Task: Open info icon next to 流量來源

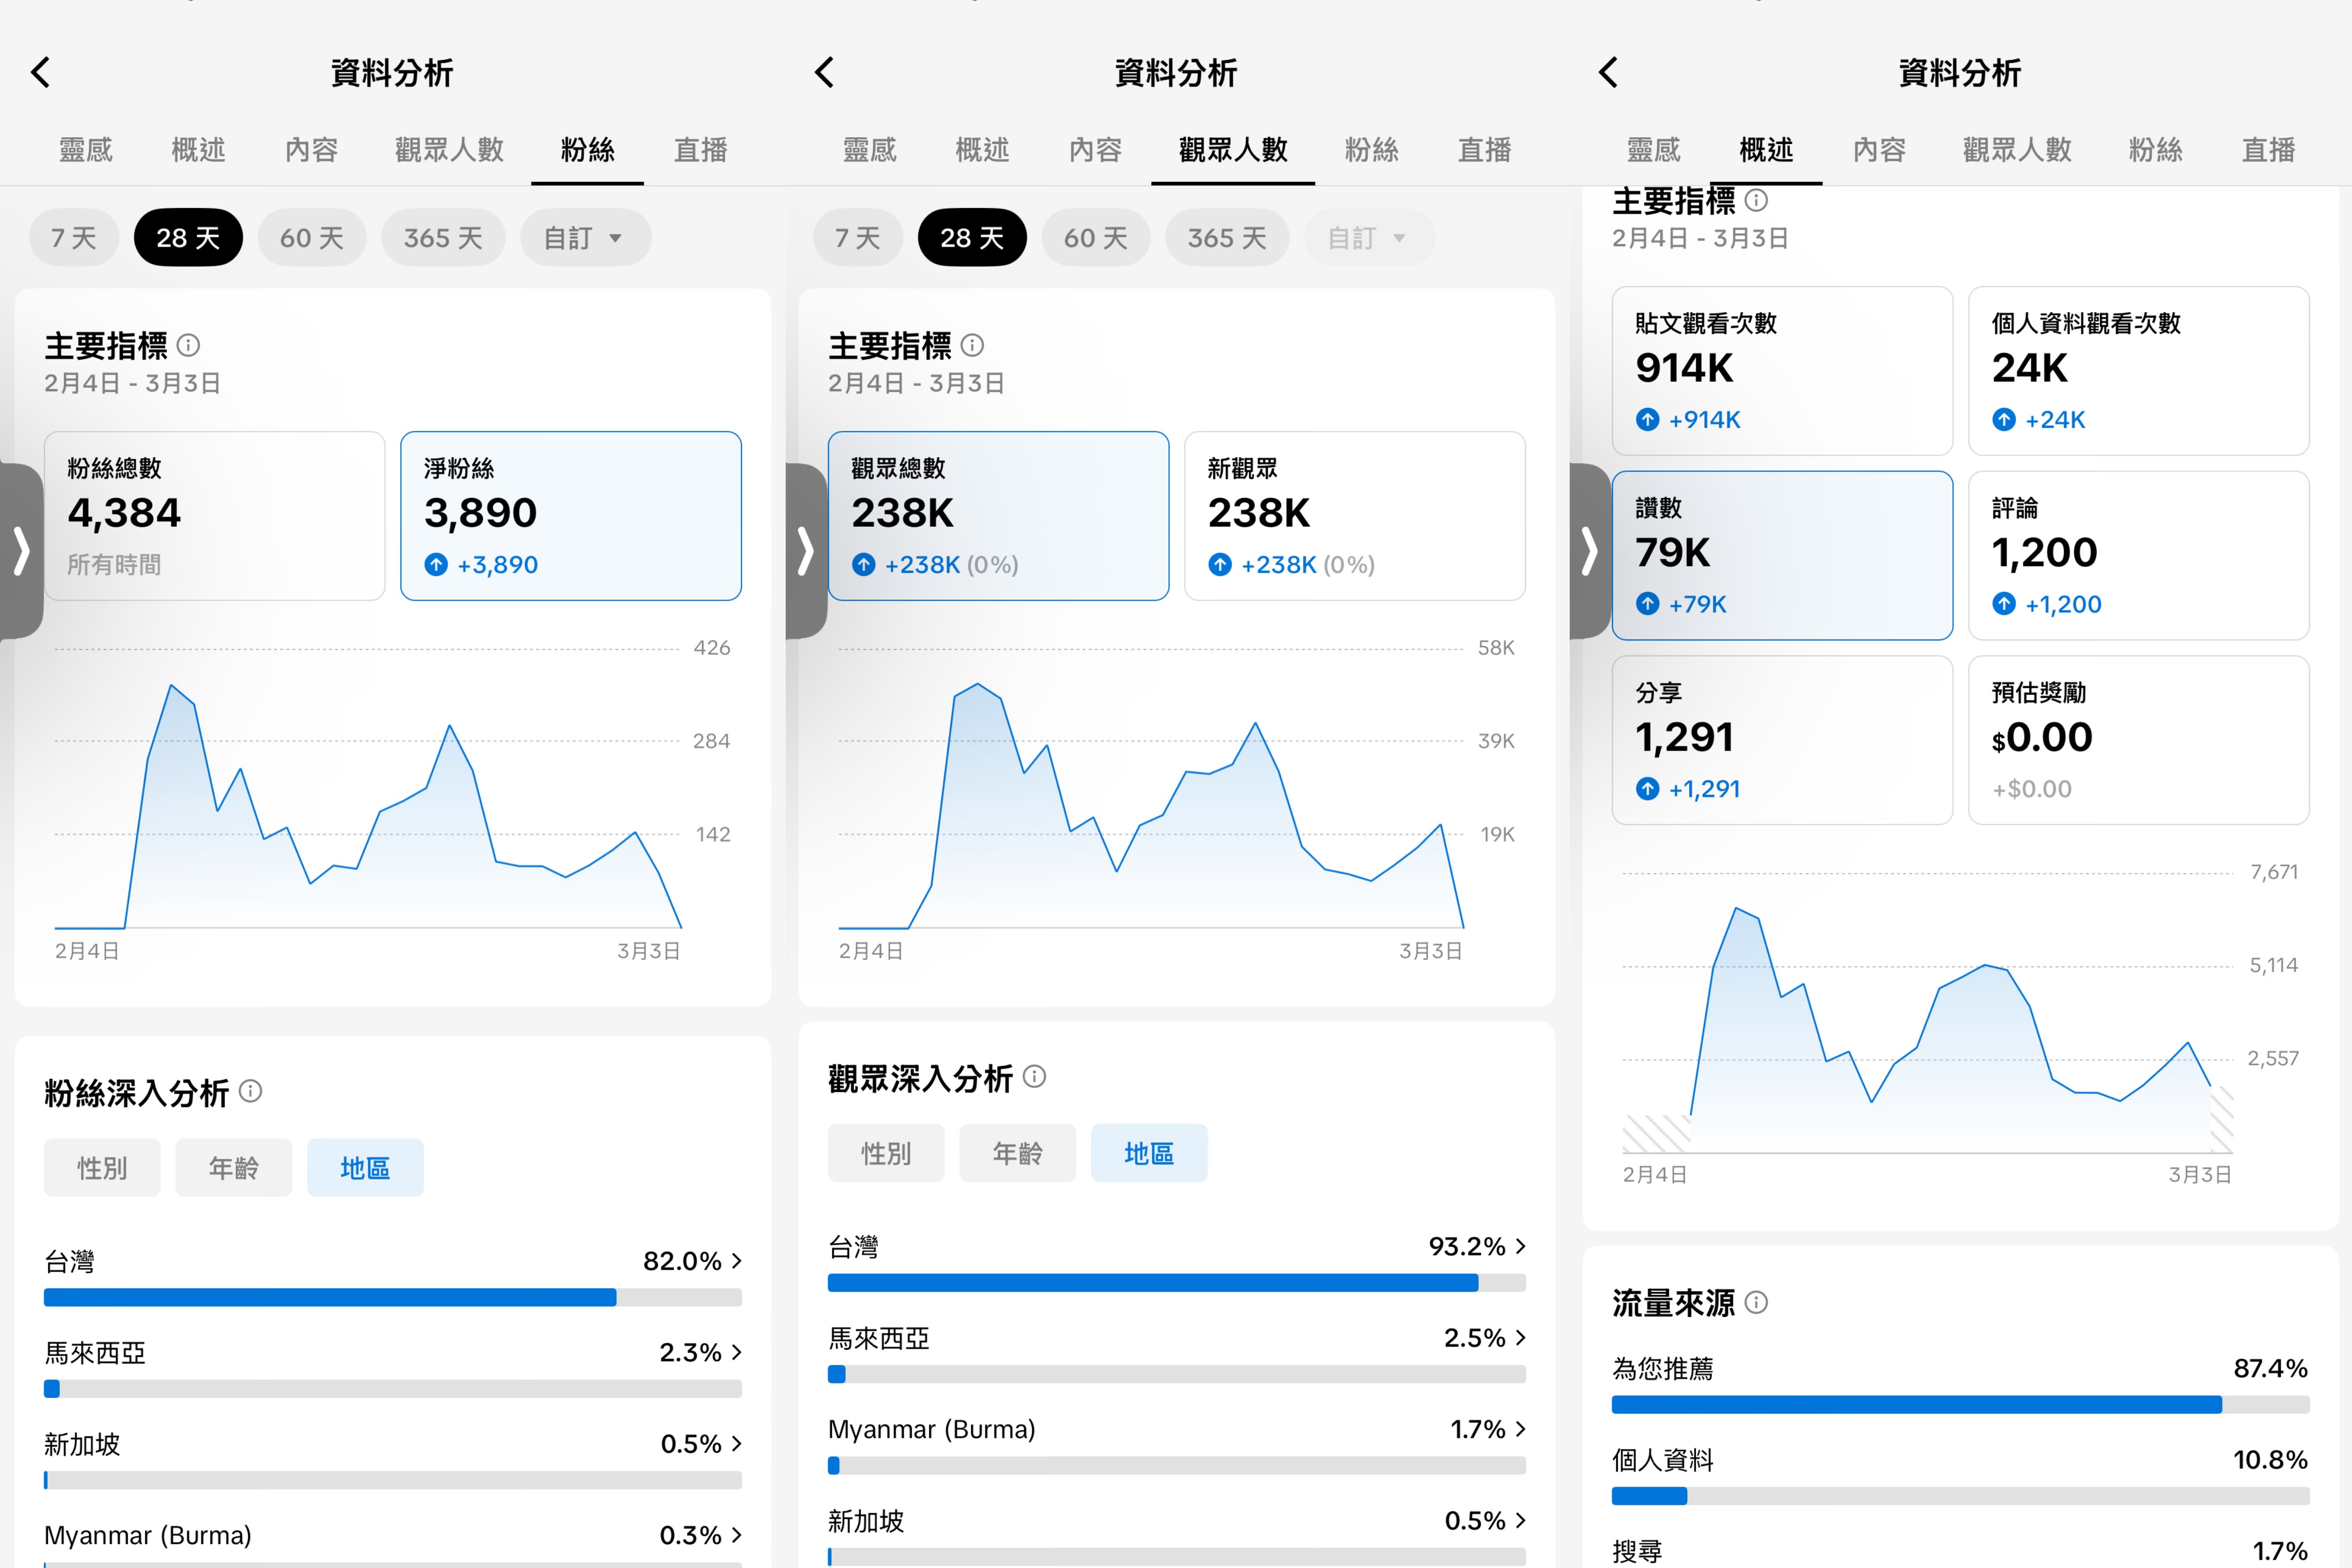Action: 1756,1302
